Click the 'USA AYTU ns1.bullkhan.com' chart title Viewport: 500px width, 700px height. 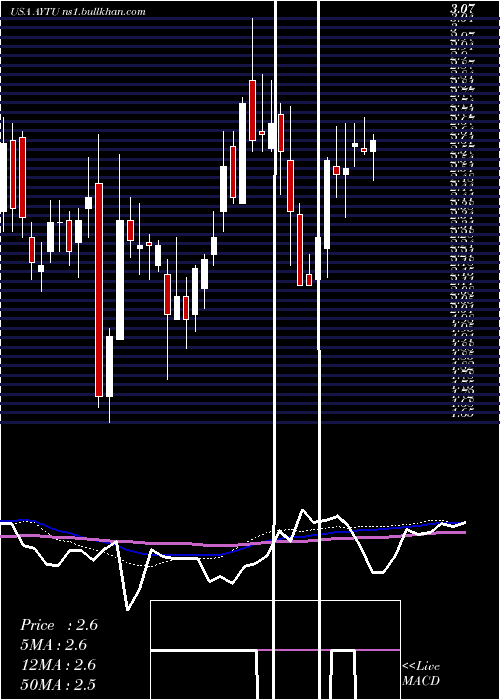coord(79,12)
